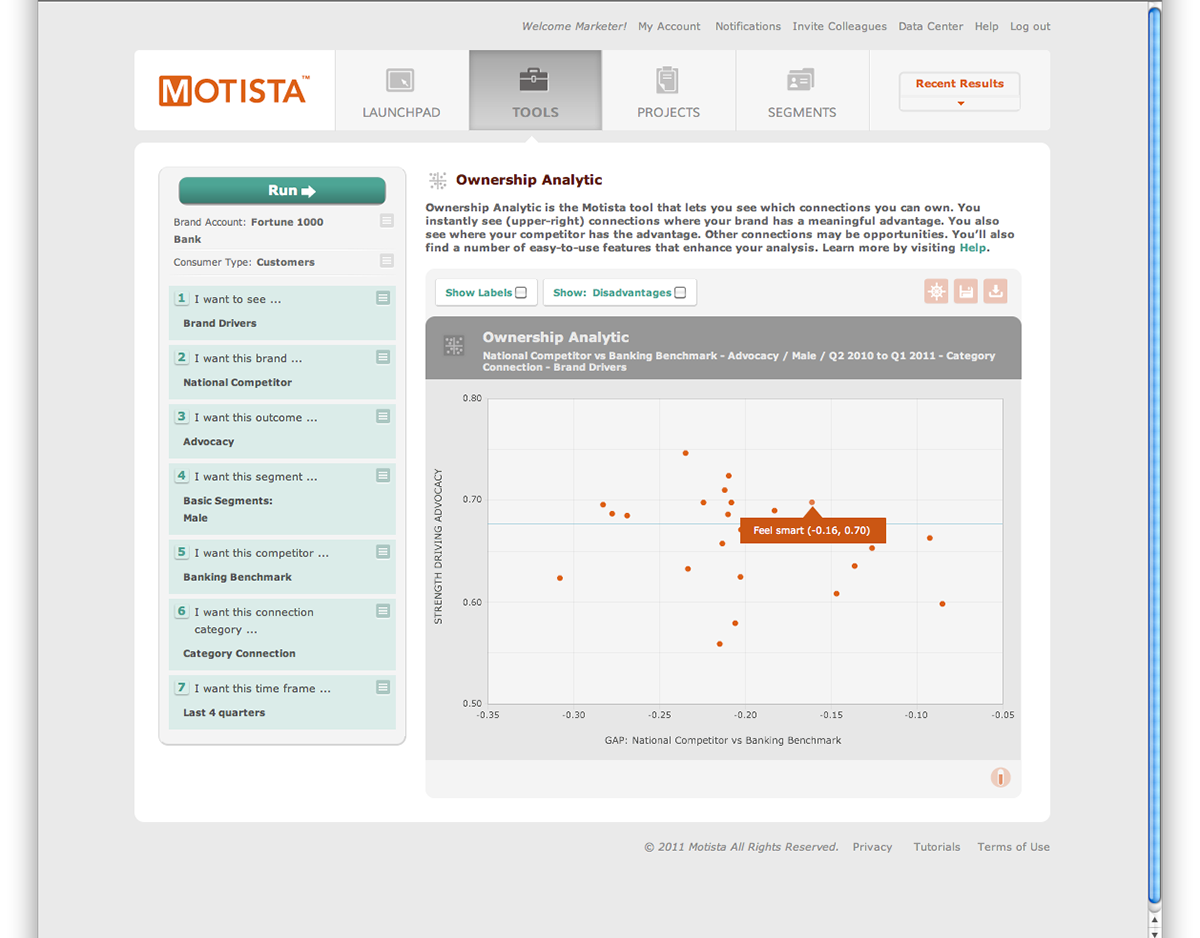Open the Data Center link
Viewport: 1200px width, 938px height.
point(931,27)
